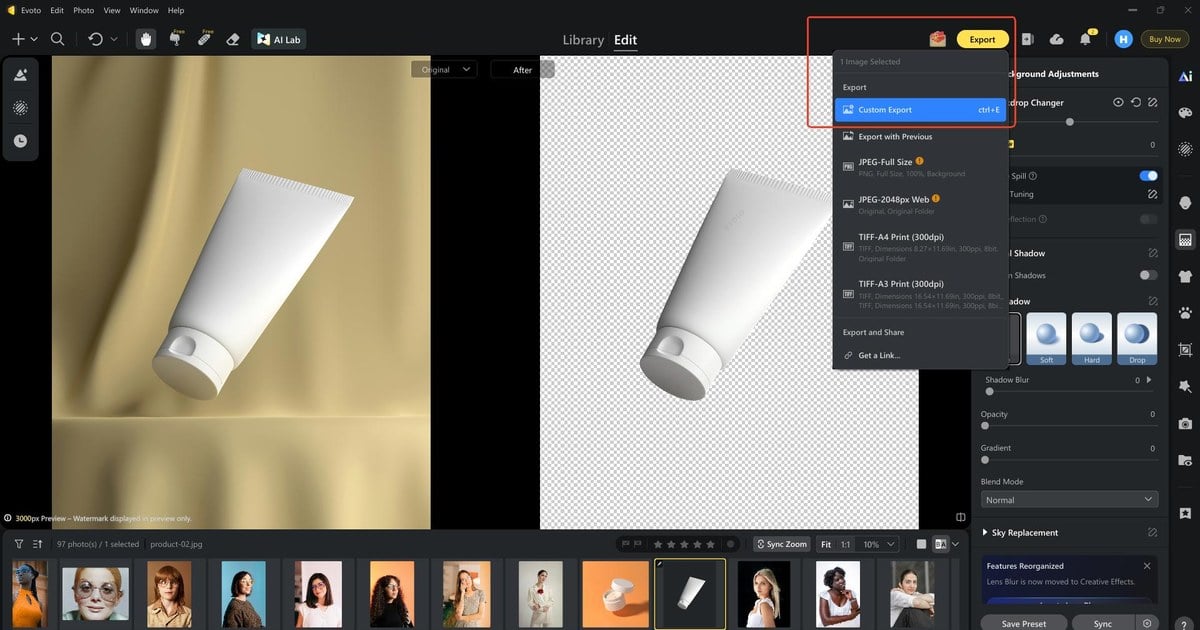Open the H user profile avatar
This screenshot has height=630, width=1200.
[1123, 39]
